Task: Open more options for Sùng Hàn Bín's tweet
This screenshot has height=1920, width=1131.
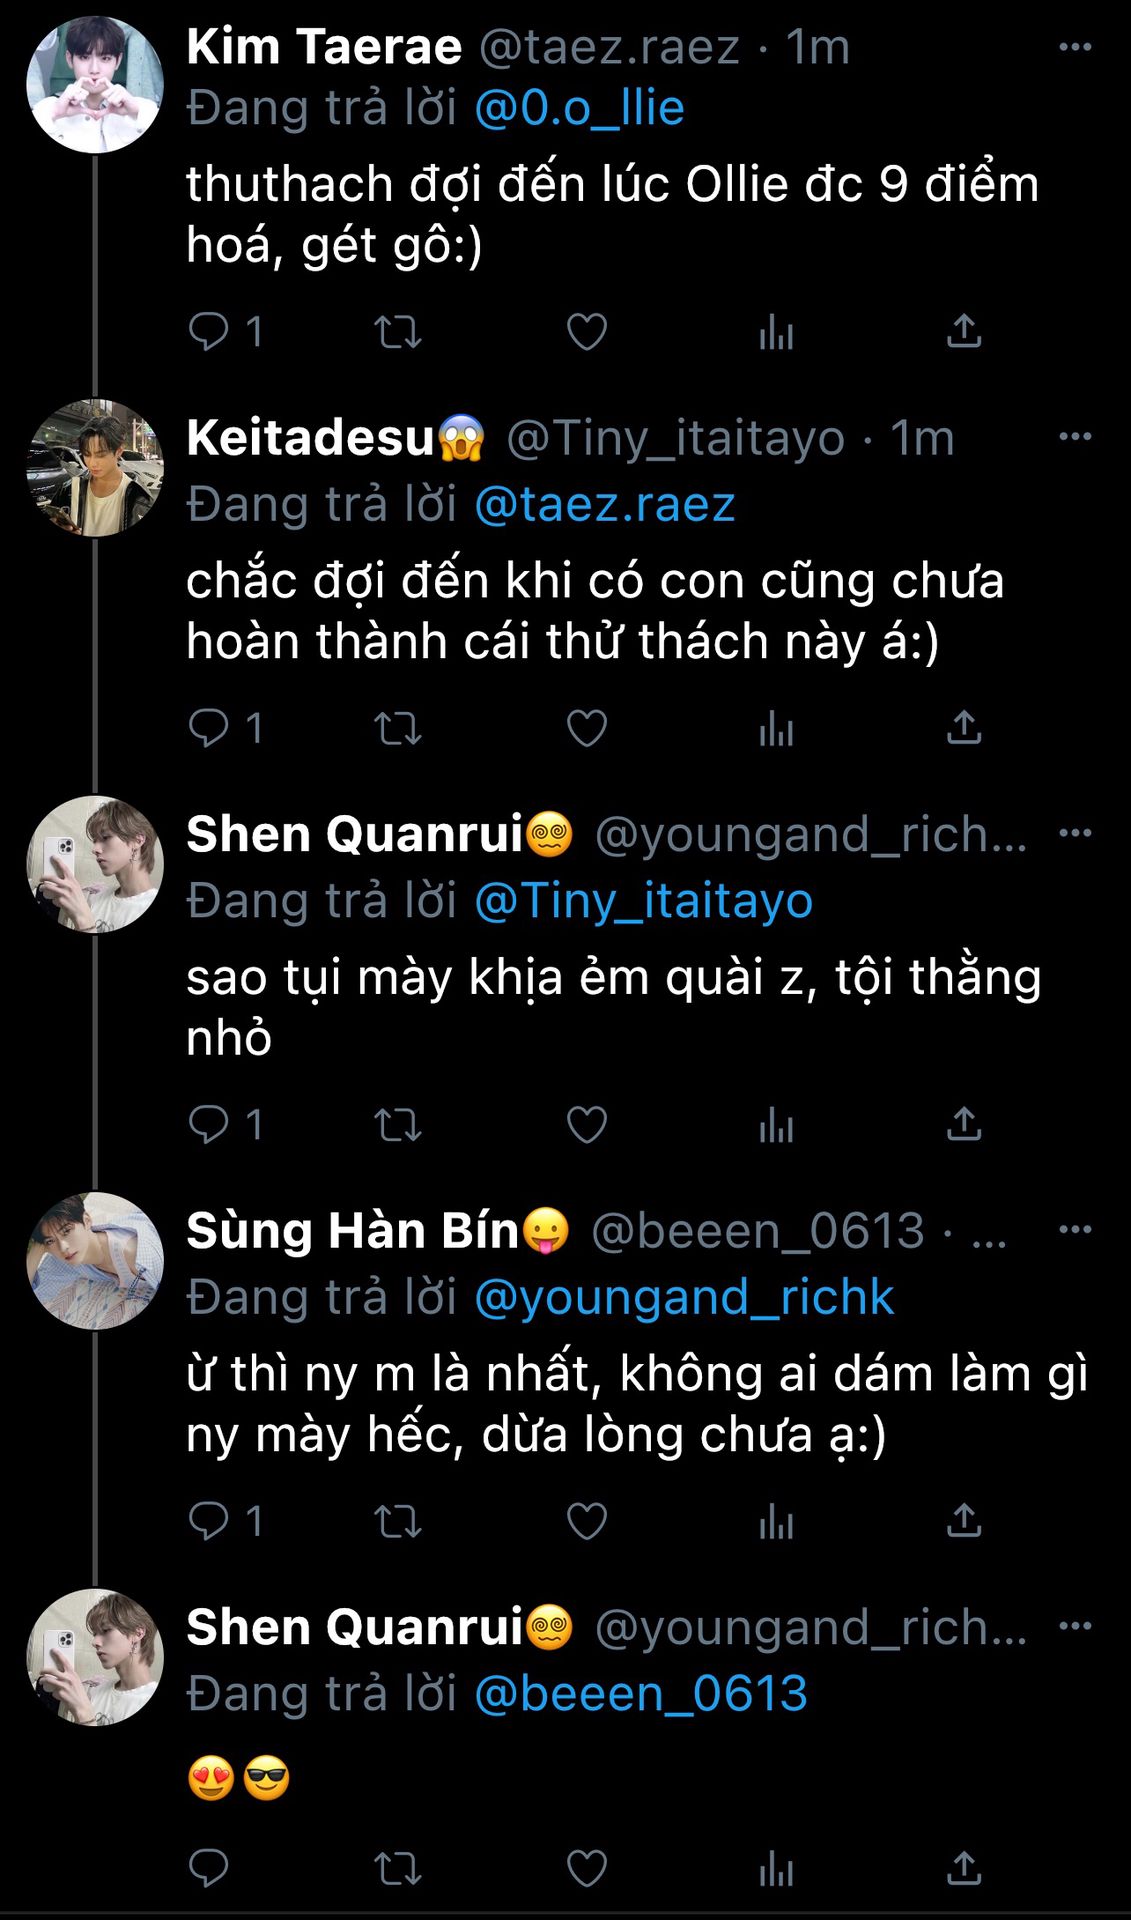Action: click(x=1075, y=1229)
